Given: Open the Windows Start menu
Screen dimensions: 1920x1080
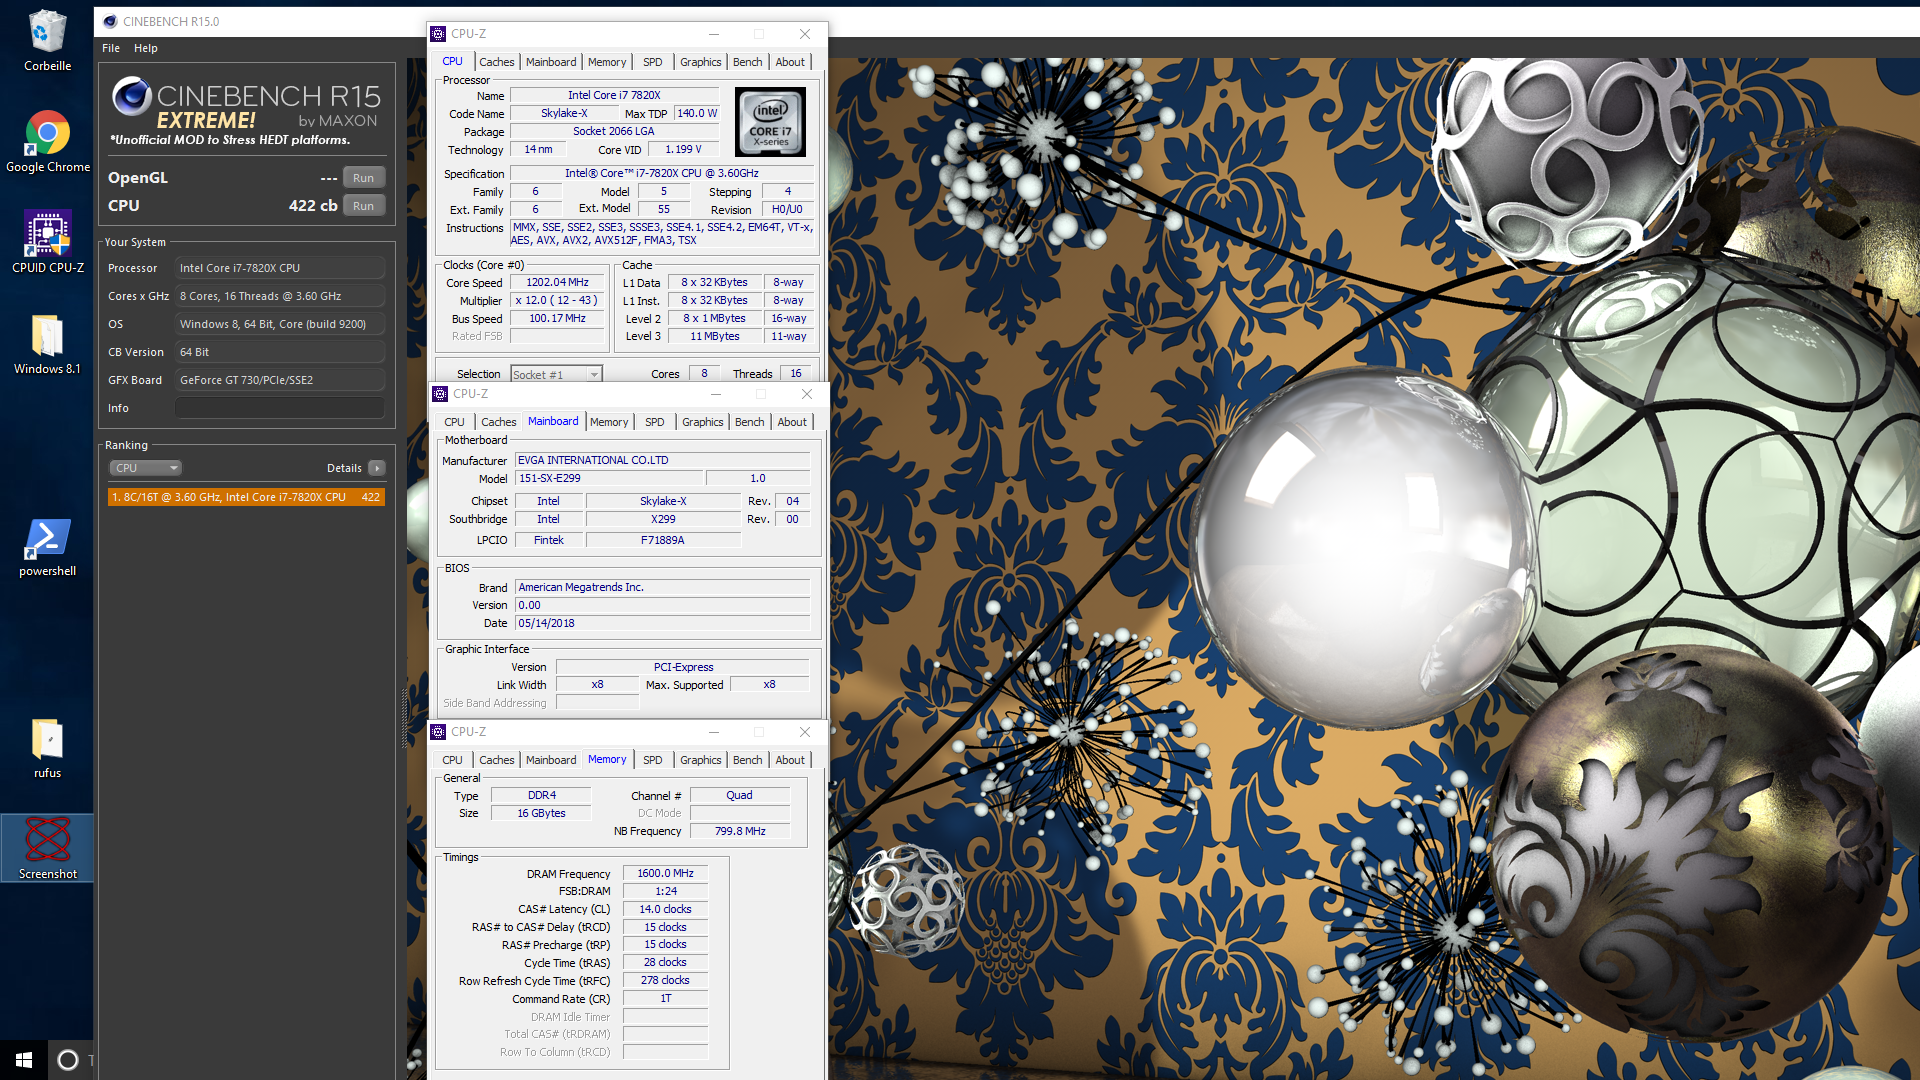Looking at the screenshot, I should 24,1060.
